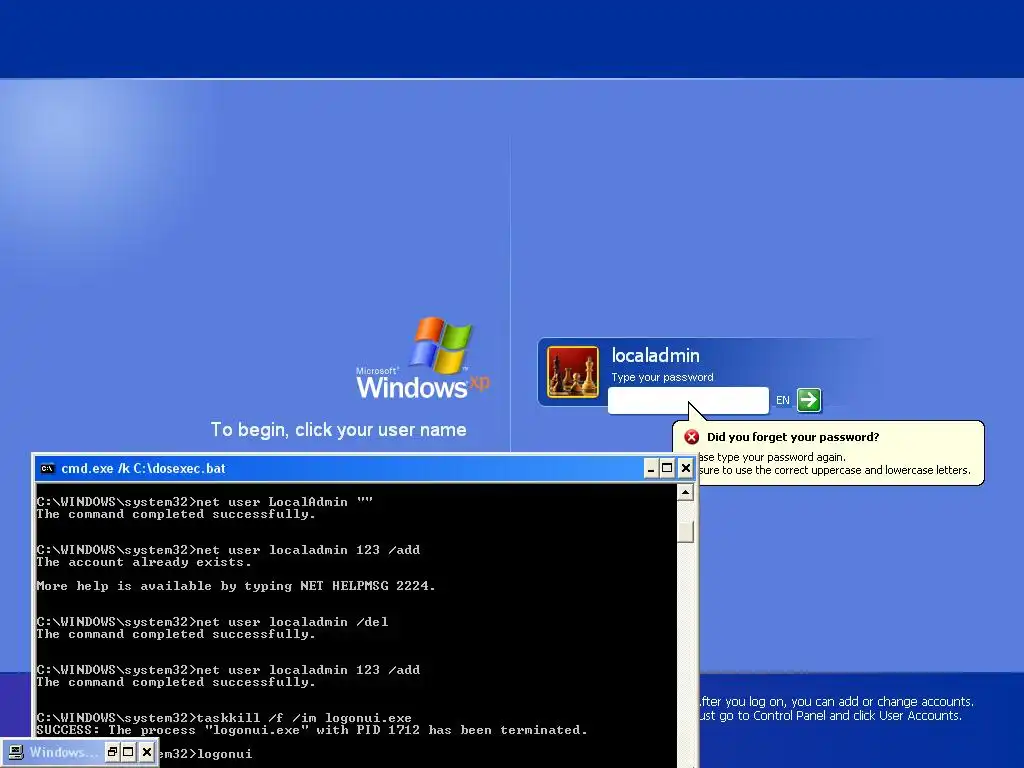This screenshot has width=1024, height=768.
Task: Click the 'The account already exists.' line
Action: tap(144, 562)
